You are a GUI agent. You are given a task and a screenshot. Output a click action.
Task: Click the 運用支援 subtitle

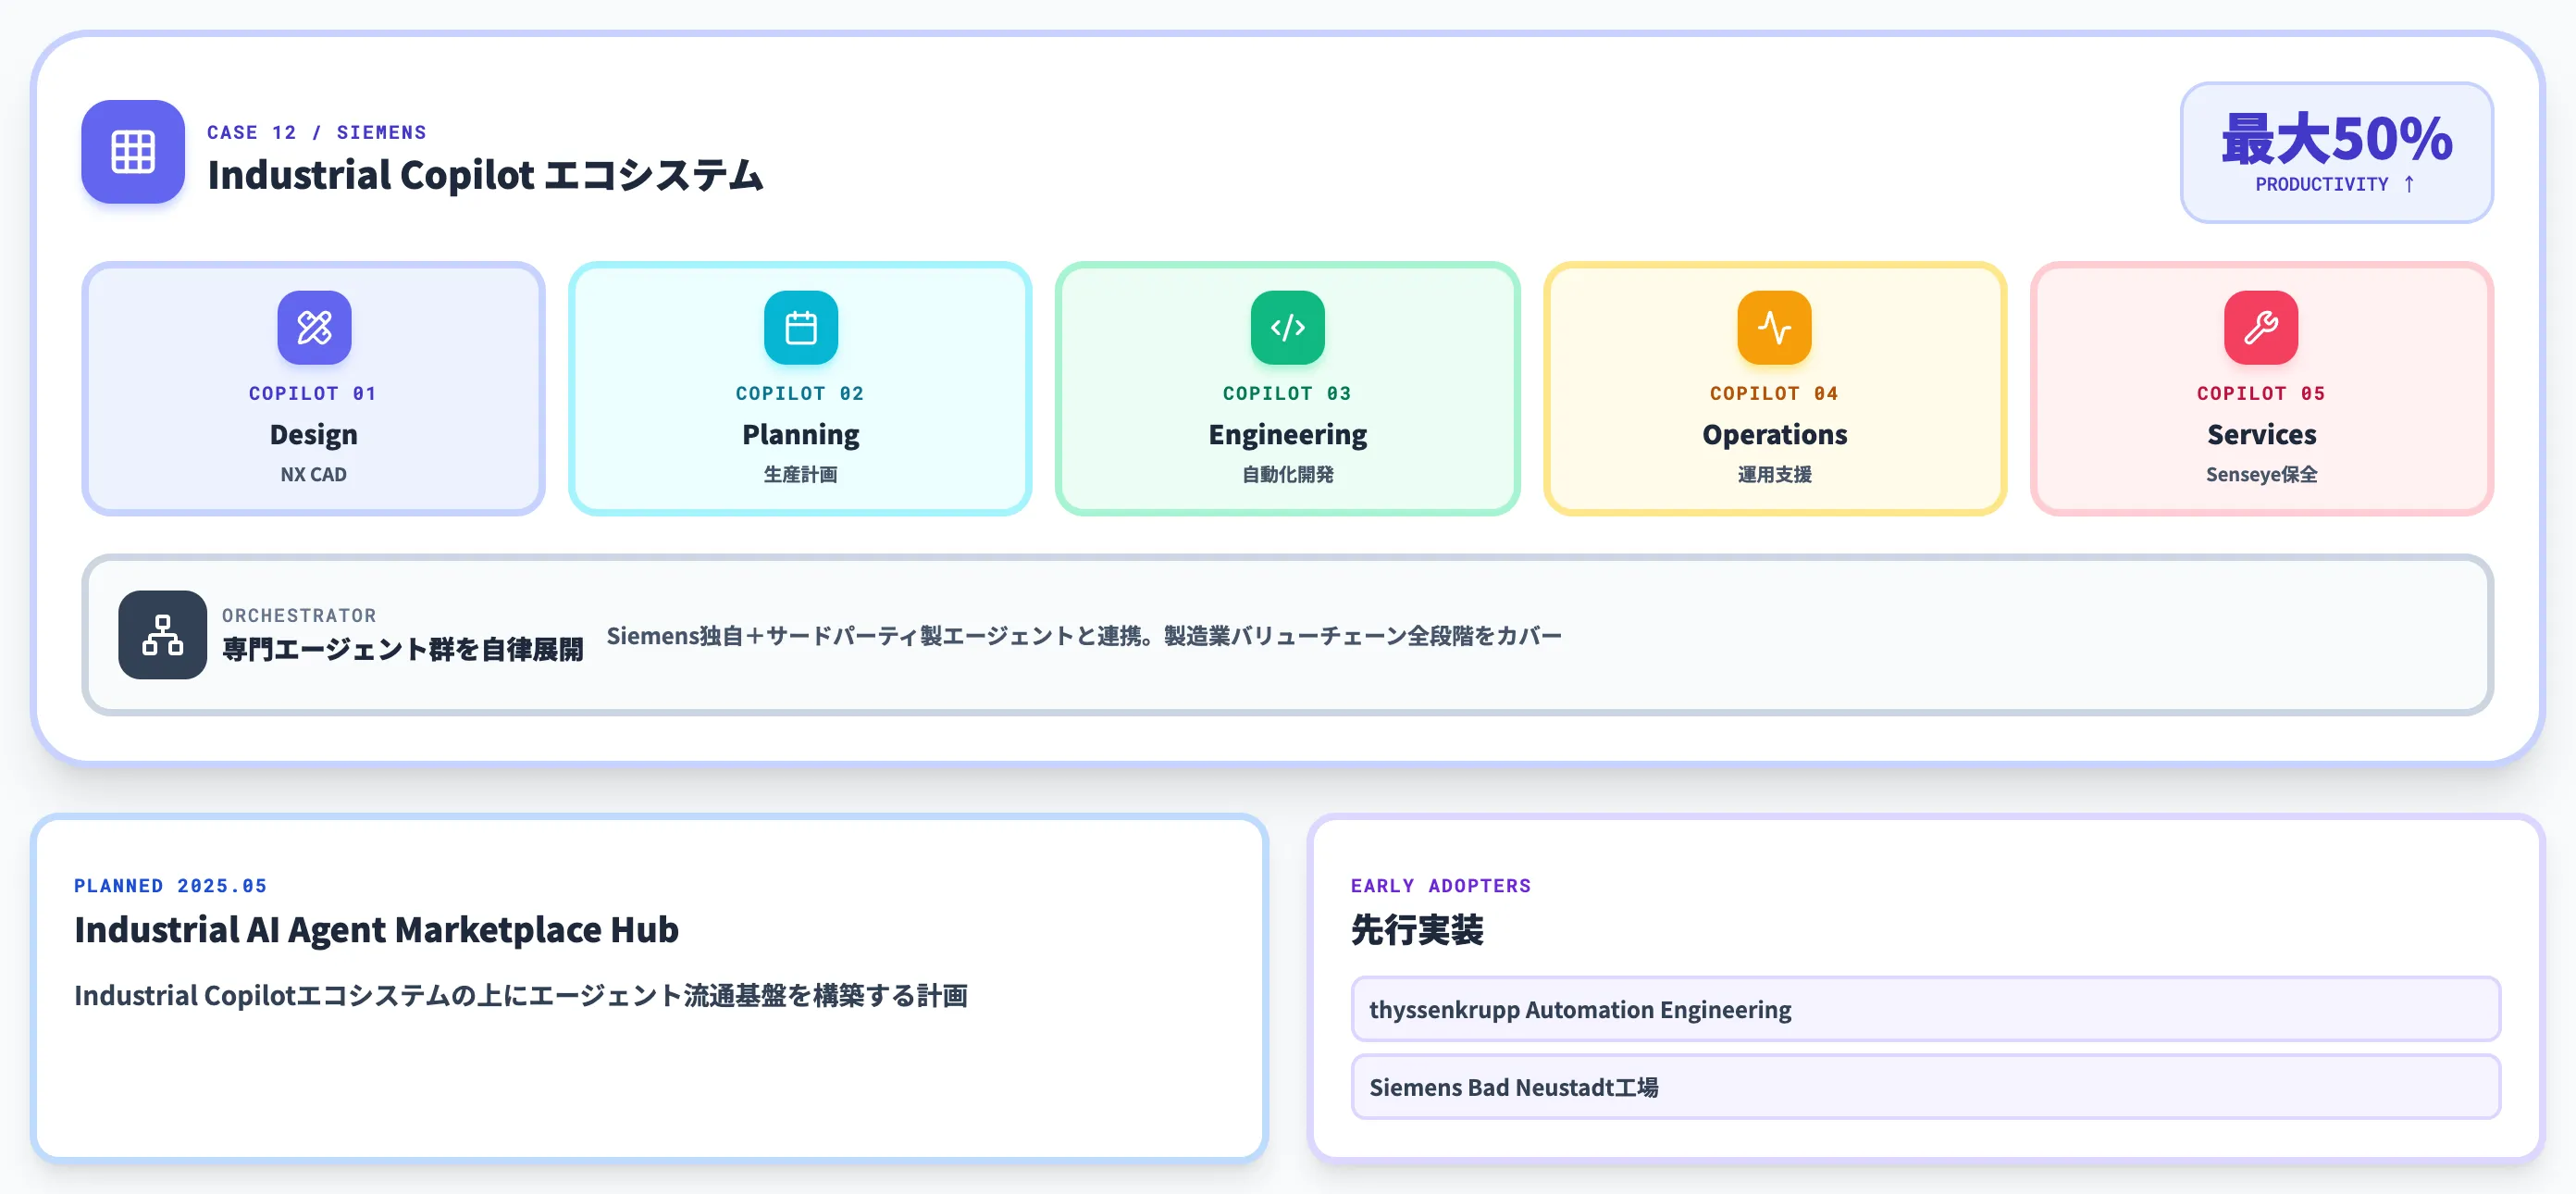click(1775, 475)
